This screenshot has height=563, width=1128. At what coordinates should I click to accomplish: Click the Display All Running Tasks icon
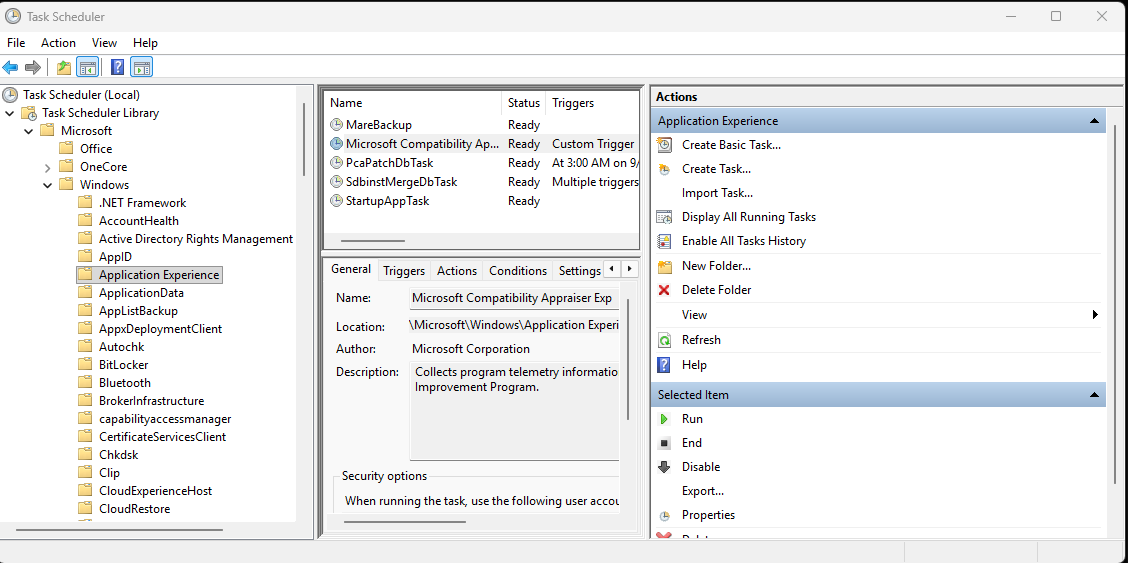[665, 216]
